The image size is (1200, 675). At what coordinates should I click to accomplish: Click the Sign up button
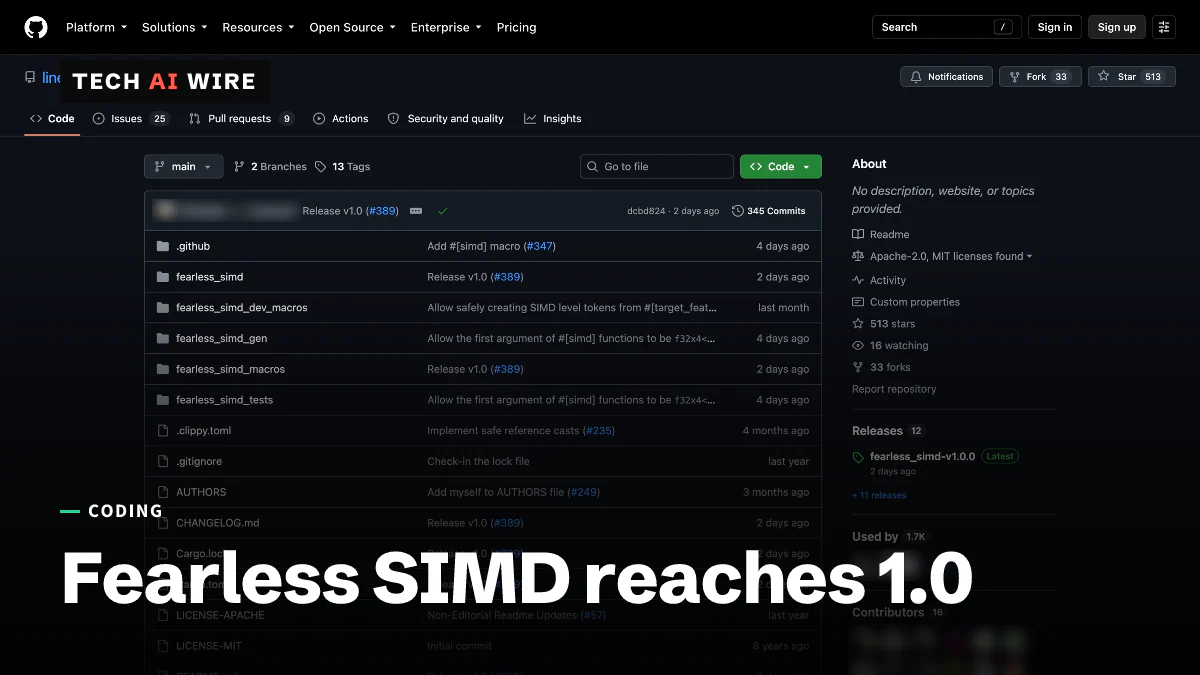(x=1116, y=27)
